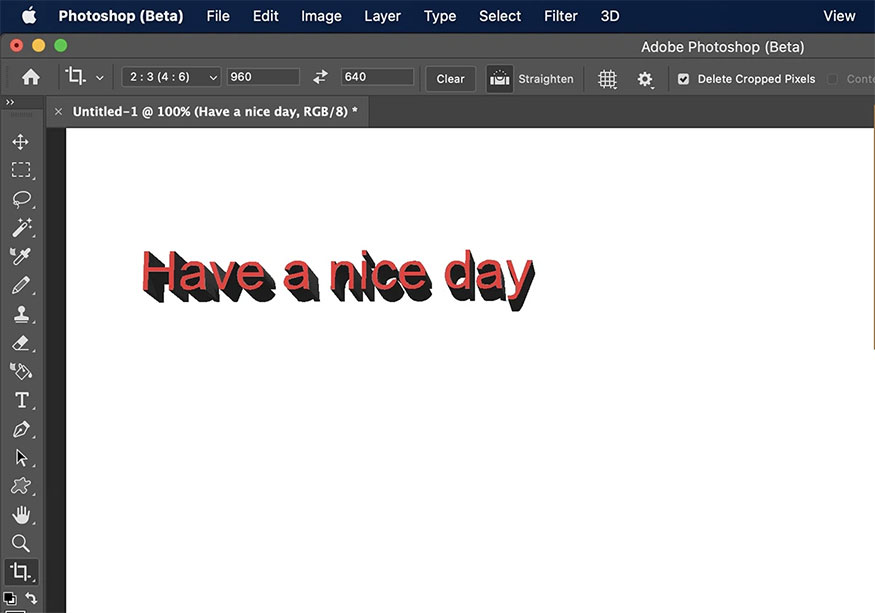Viewport: 875px width, 613px height.
Task: Activate the Magic Wand tool
Action: pos(21,228)
